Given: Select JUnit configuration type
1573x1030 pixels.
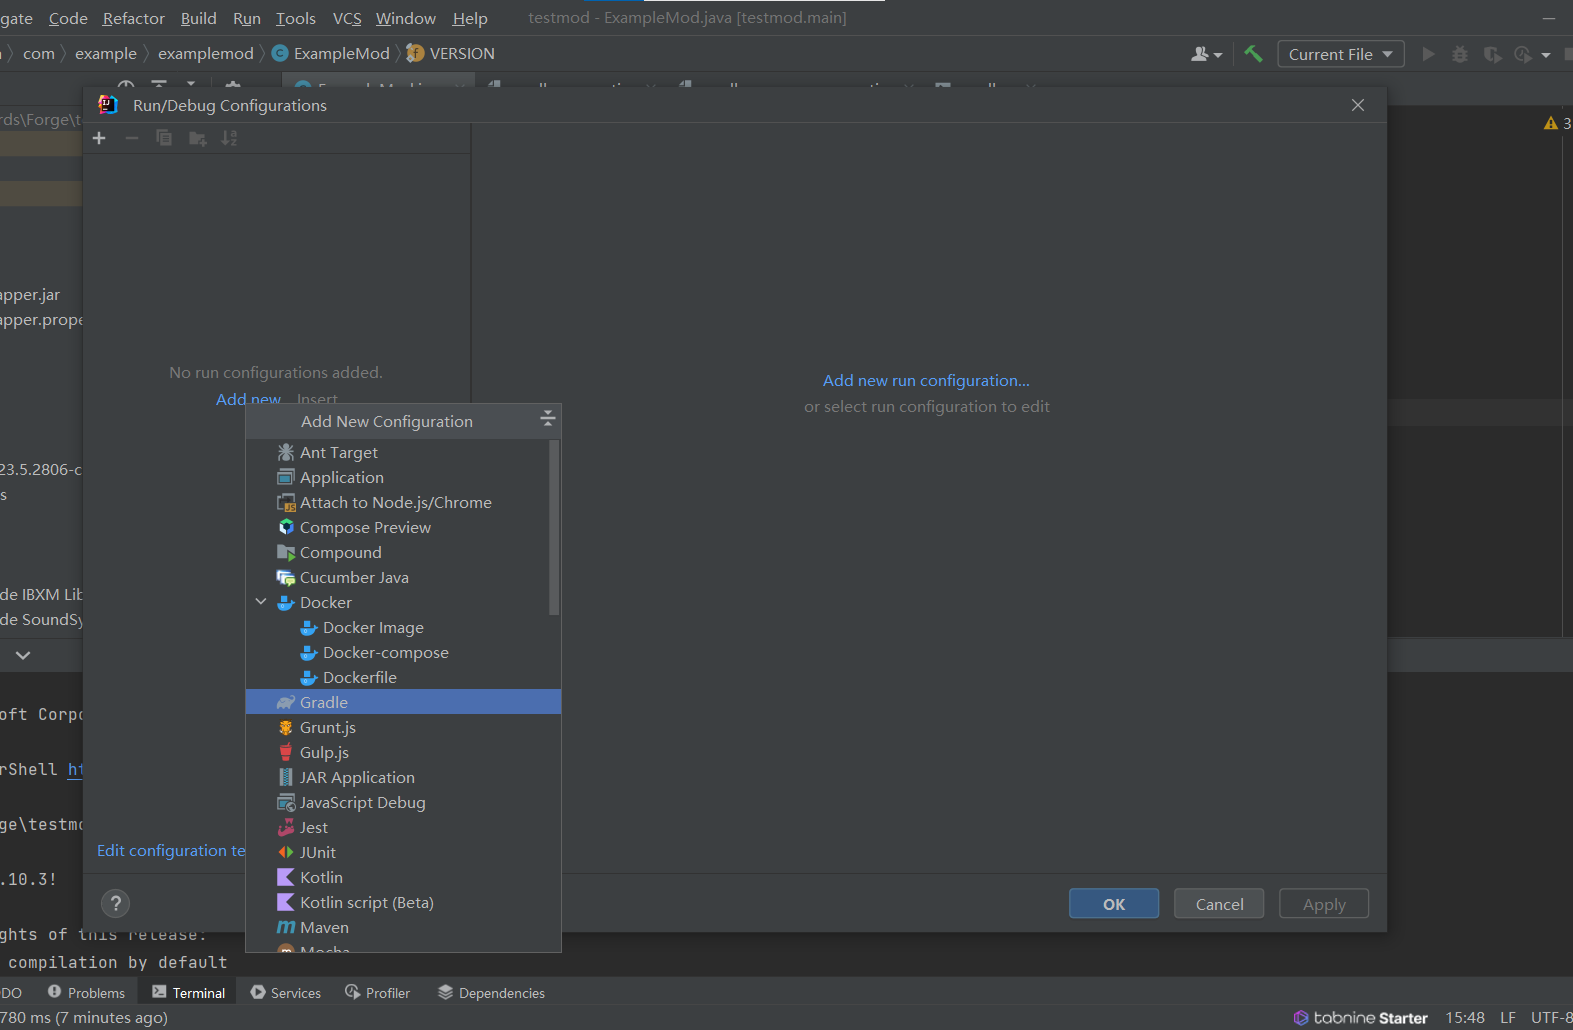Looking at the screenshot, I should point(403,852).
